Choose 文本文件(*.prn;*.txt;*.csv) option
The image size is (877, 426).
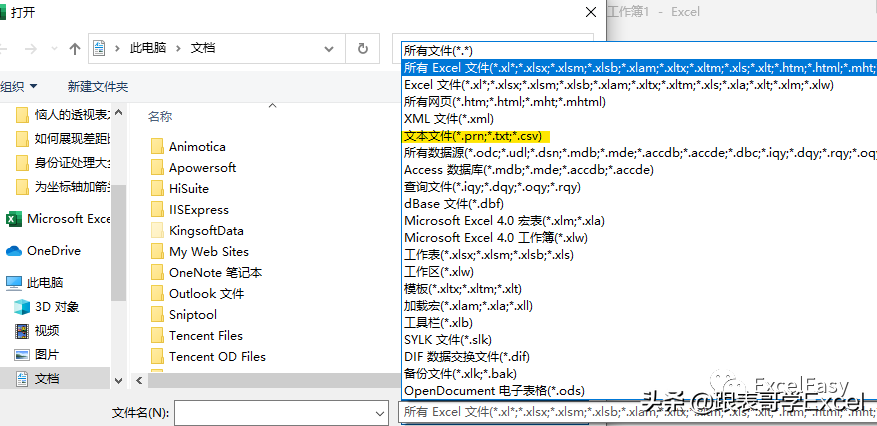click(x=639, y=136)
